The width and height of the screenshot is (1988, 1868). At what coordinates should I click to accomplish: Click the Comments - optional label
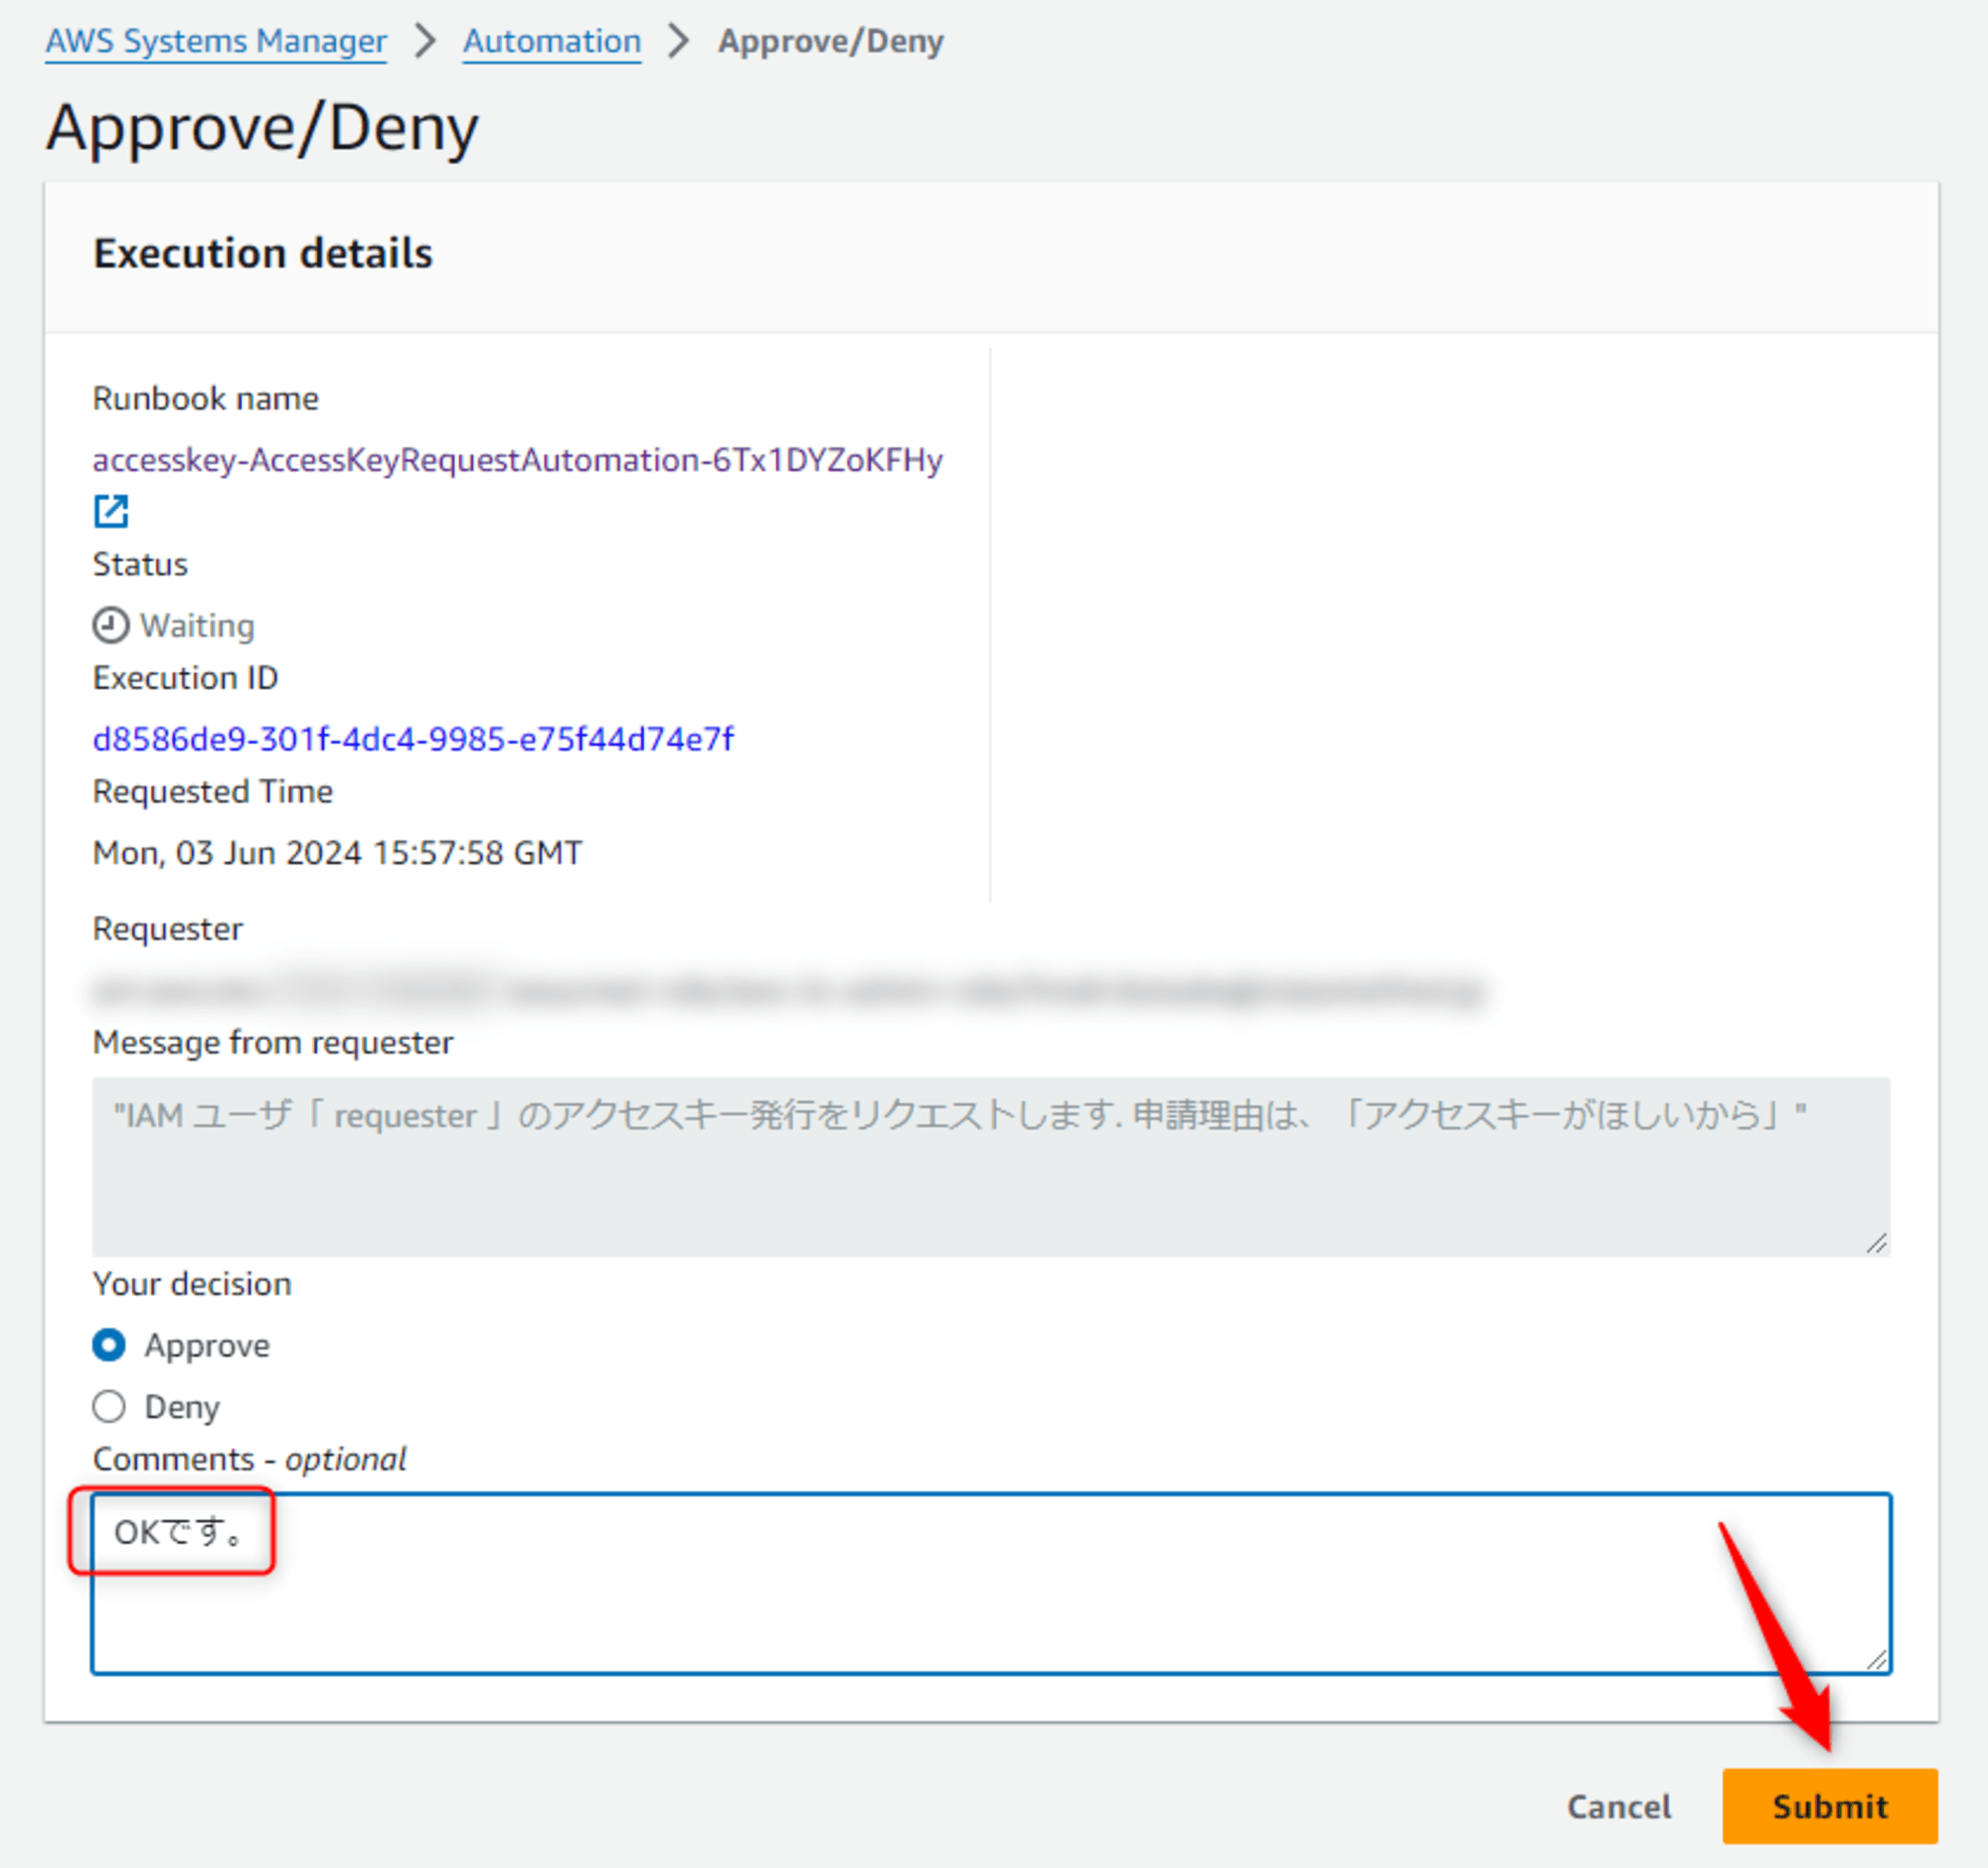[x=249, y=1458]
